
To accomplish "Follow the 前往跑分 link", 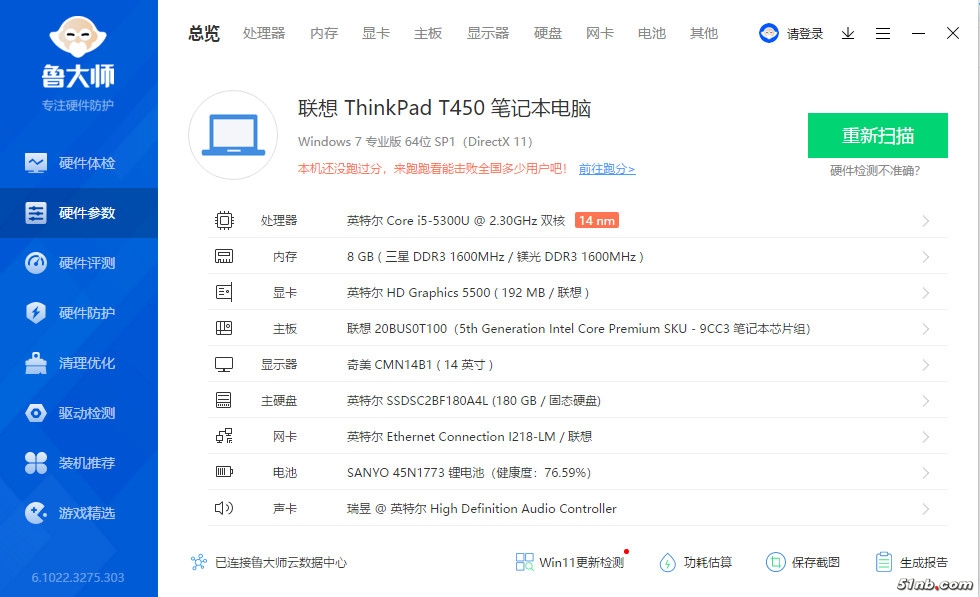I will point(606,169).
